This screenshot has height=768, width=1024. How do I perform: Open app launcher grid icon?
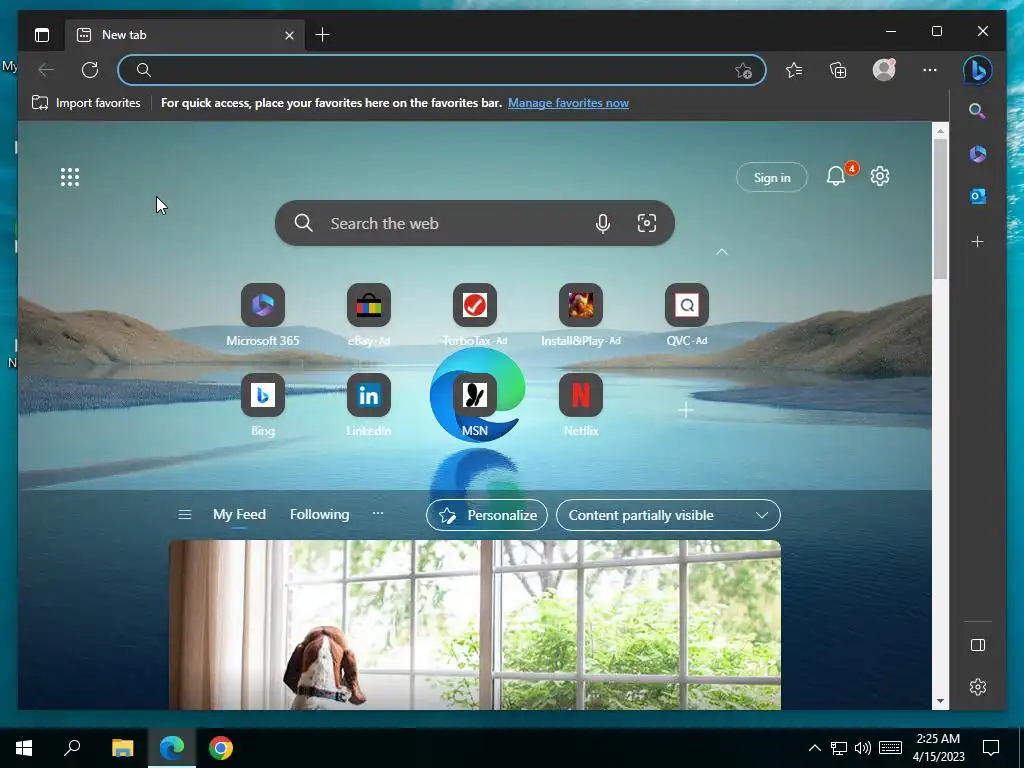[x=70, y=177]
